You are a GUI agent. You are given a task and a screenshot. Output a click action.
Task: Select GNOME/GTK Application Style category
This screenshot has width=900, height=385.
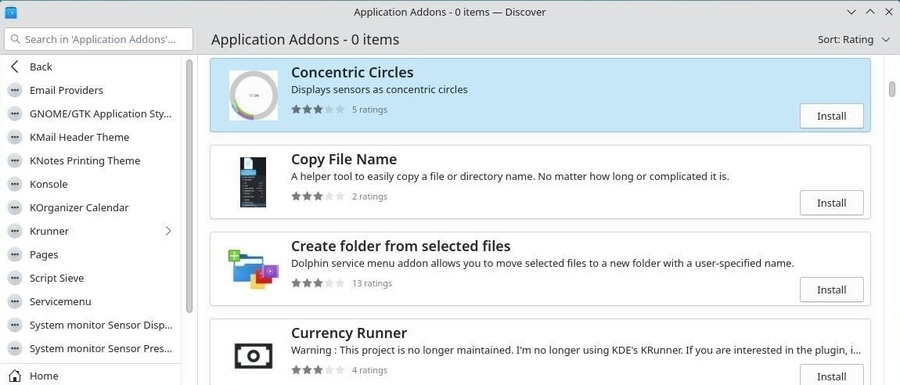point(92,114)
